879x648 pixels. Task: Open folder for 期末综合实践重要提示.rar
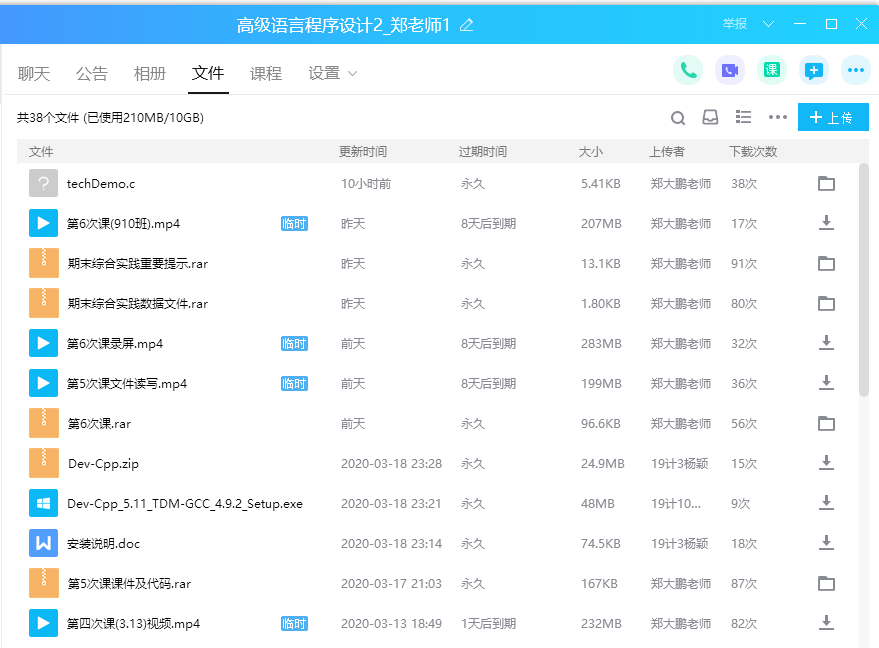826,263
